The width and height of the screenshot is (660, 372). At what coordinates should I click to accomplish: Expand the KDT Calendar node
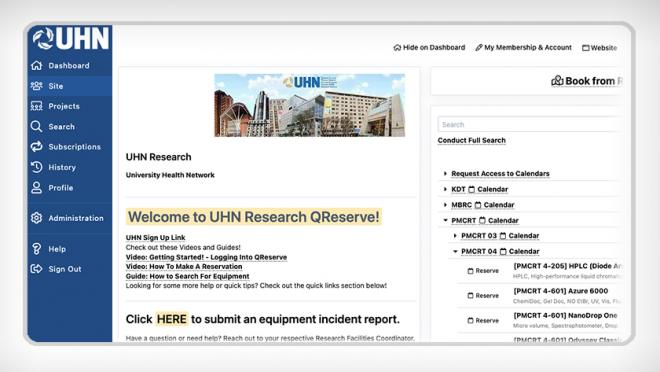click(x=445, y=189)
